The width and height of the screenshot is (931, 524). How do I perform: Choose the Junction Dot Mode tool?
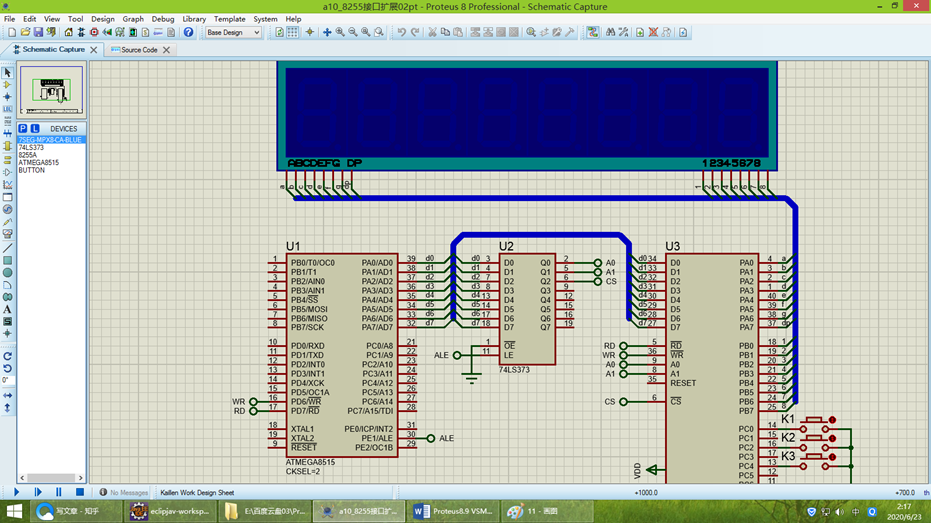click(x=7, y=97)
